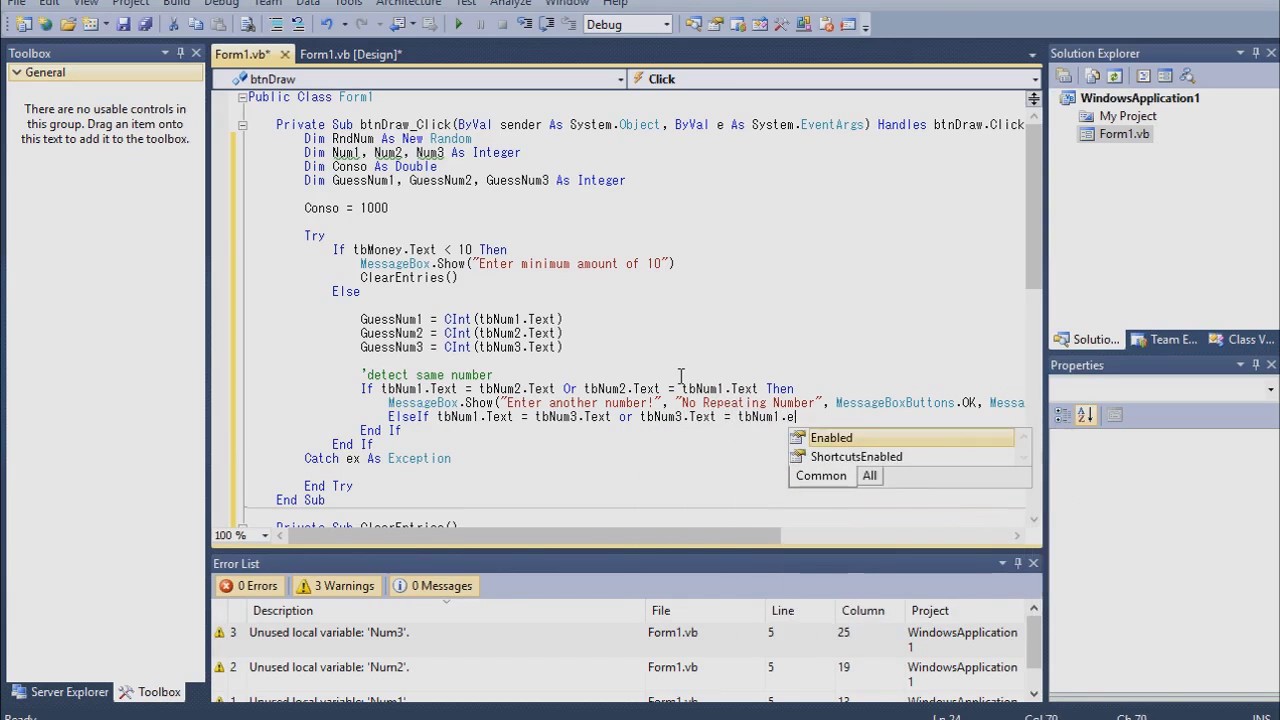Toggle the 3 Warnings filter button
1280x720 pixels.
[335, 586]
